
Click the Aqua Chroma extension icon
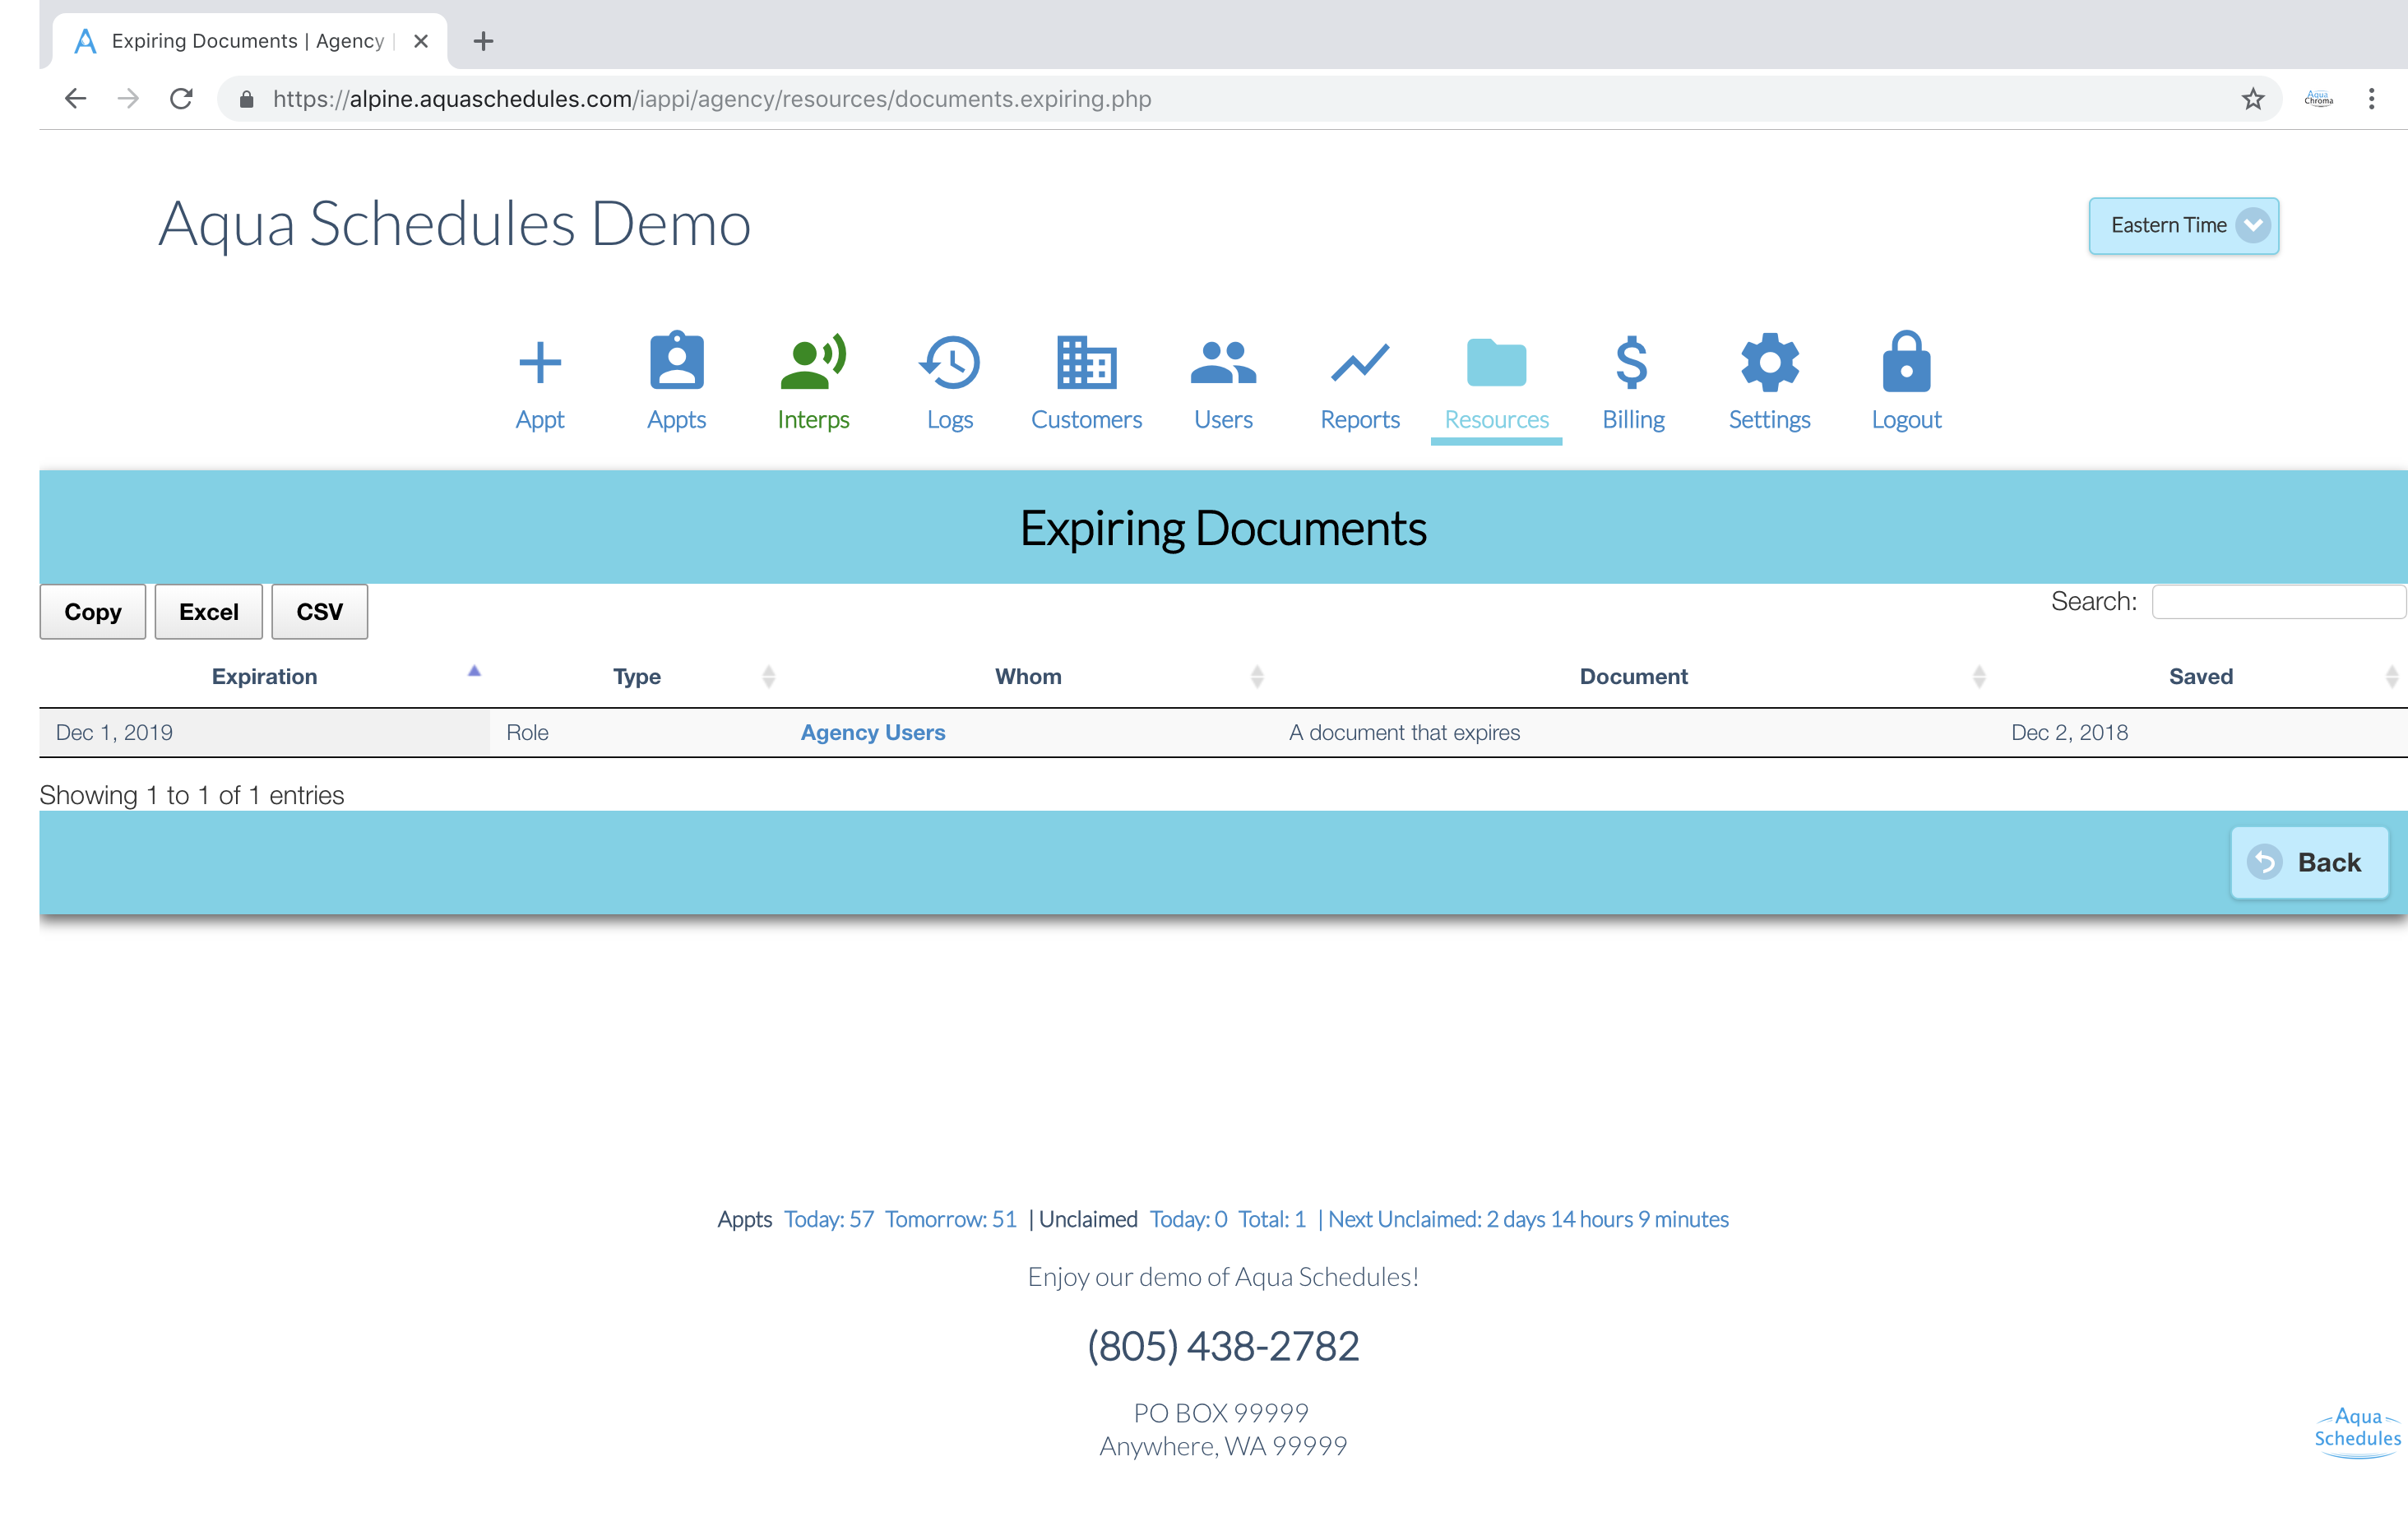pos(2318,99)
